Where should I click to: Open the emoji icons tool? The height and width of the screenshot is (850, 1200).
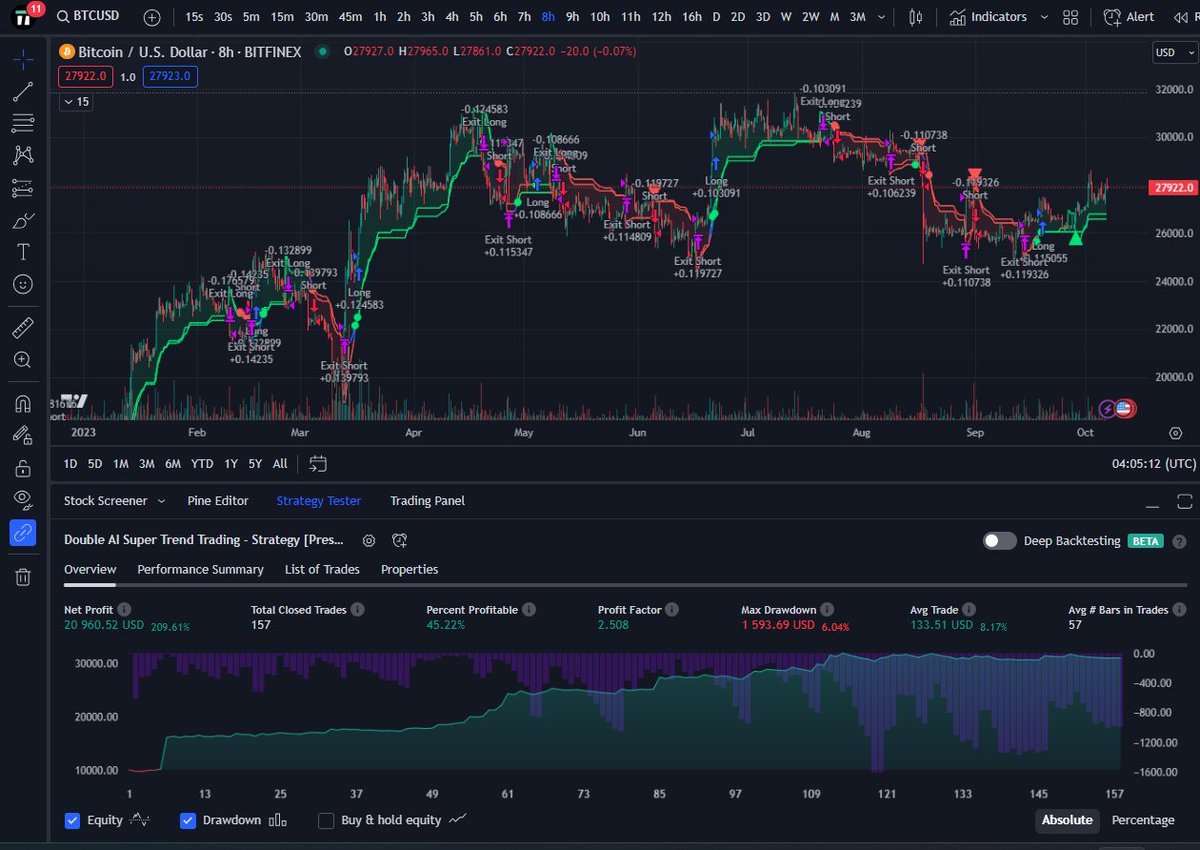23,284
